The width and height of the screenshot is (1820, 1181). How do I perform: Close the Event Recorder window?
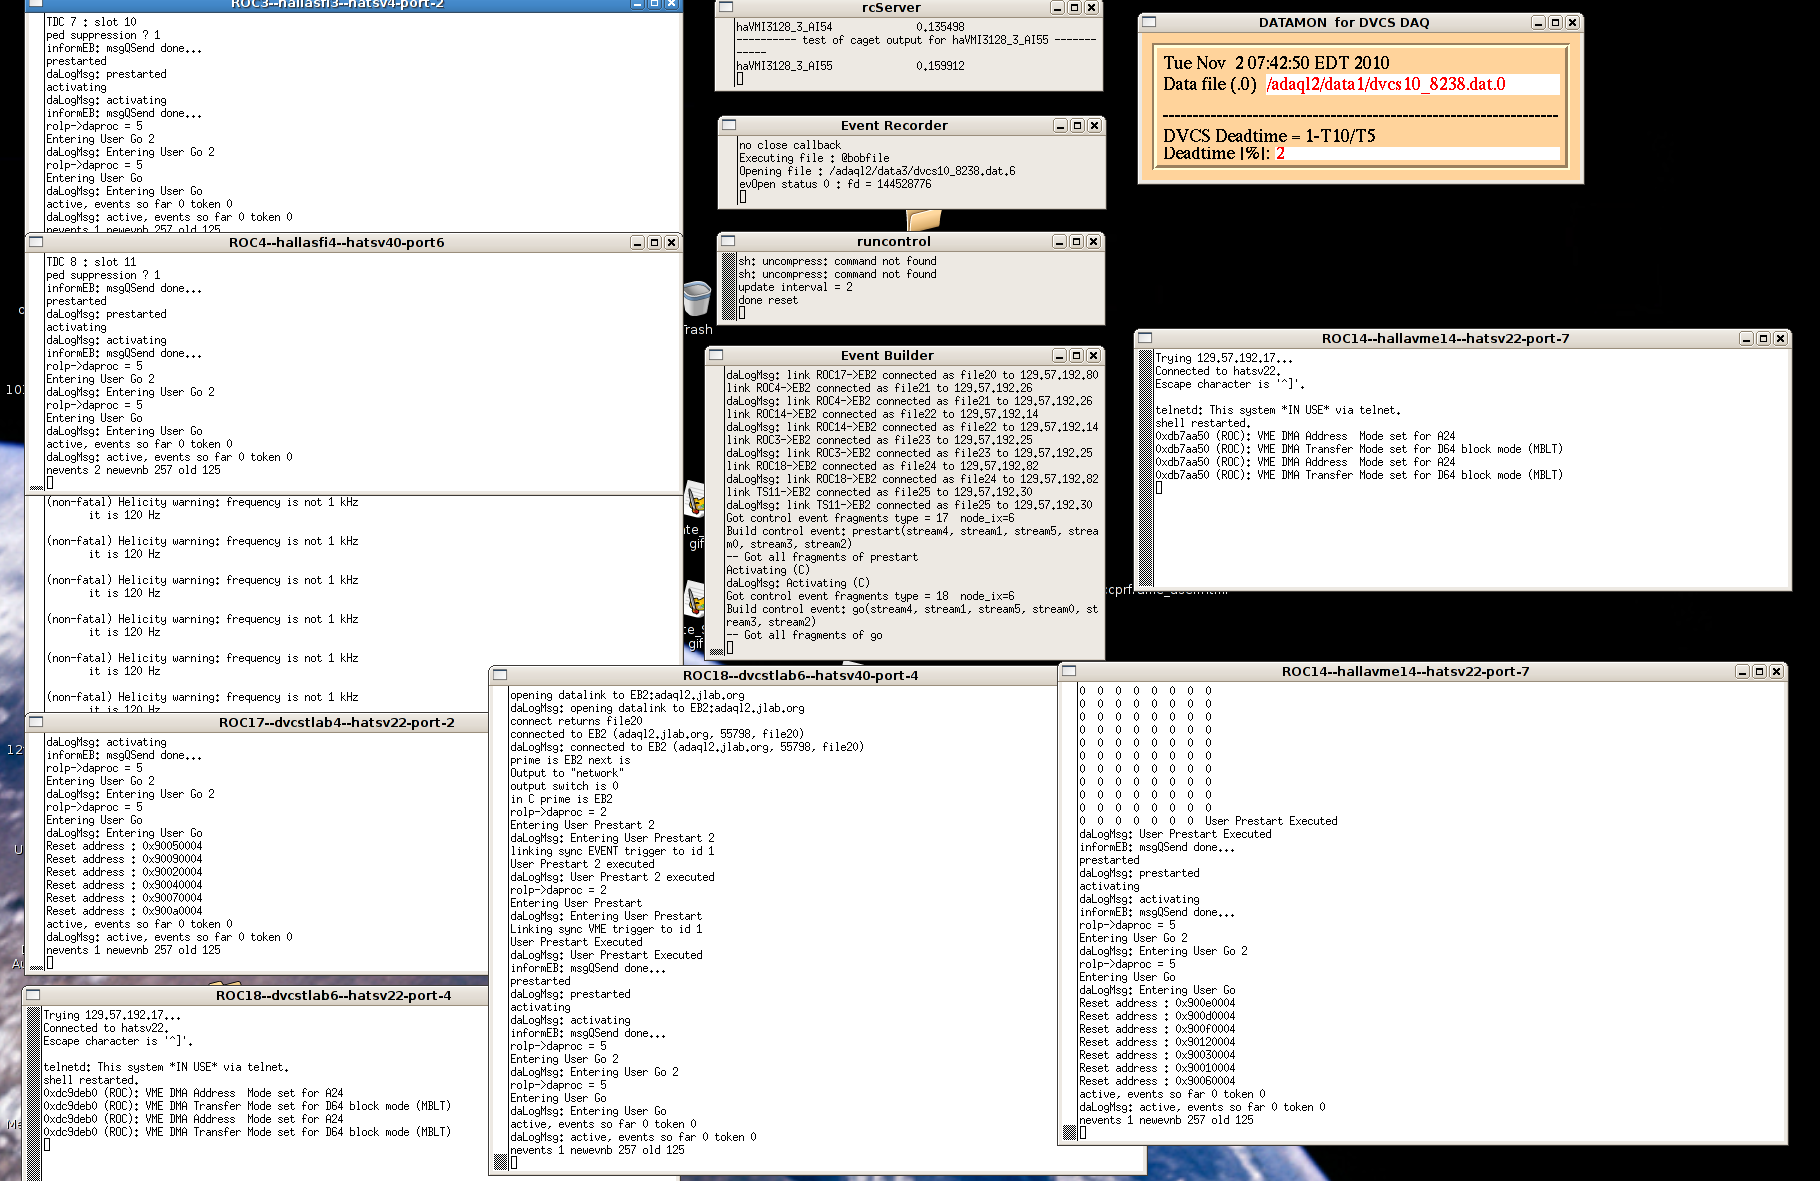pyautogui.click(x=1094, y=125)
